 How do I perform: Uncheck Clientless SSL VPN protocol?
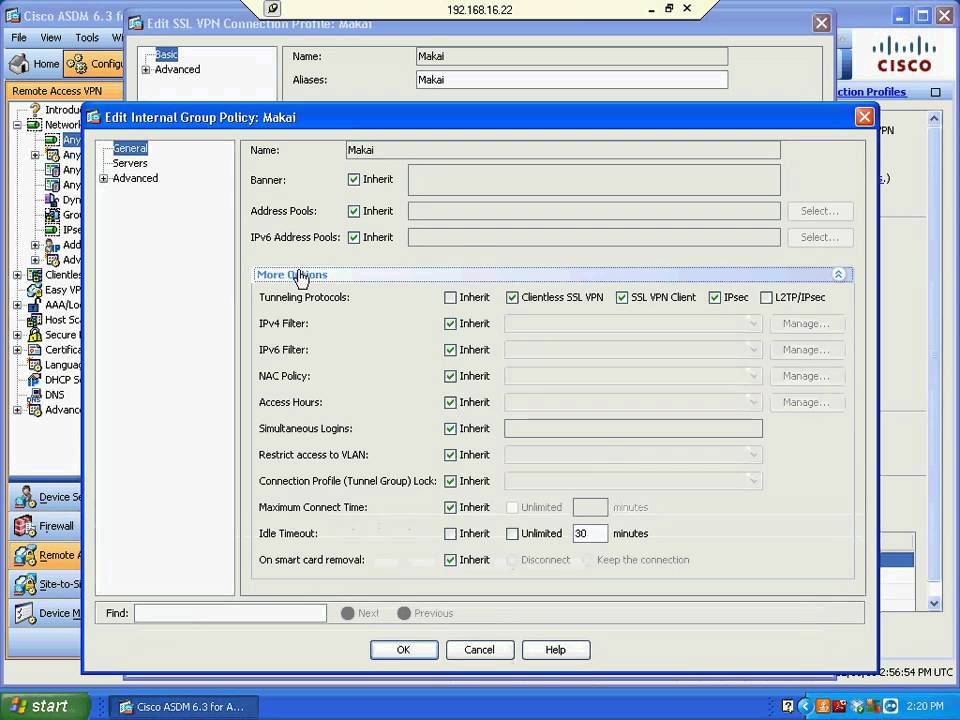click(x=512, y=298)
